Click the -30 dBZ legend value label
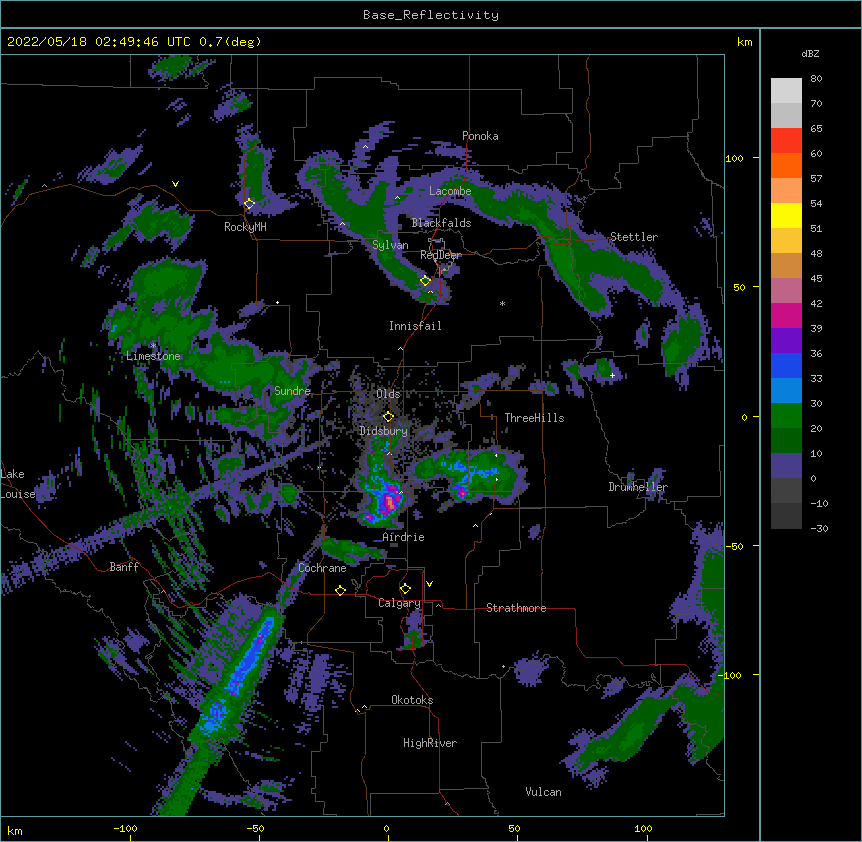Image resolution: width=862 pixels, height=842 pixels. pos(819,528)
